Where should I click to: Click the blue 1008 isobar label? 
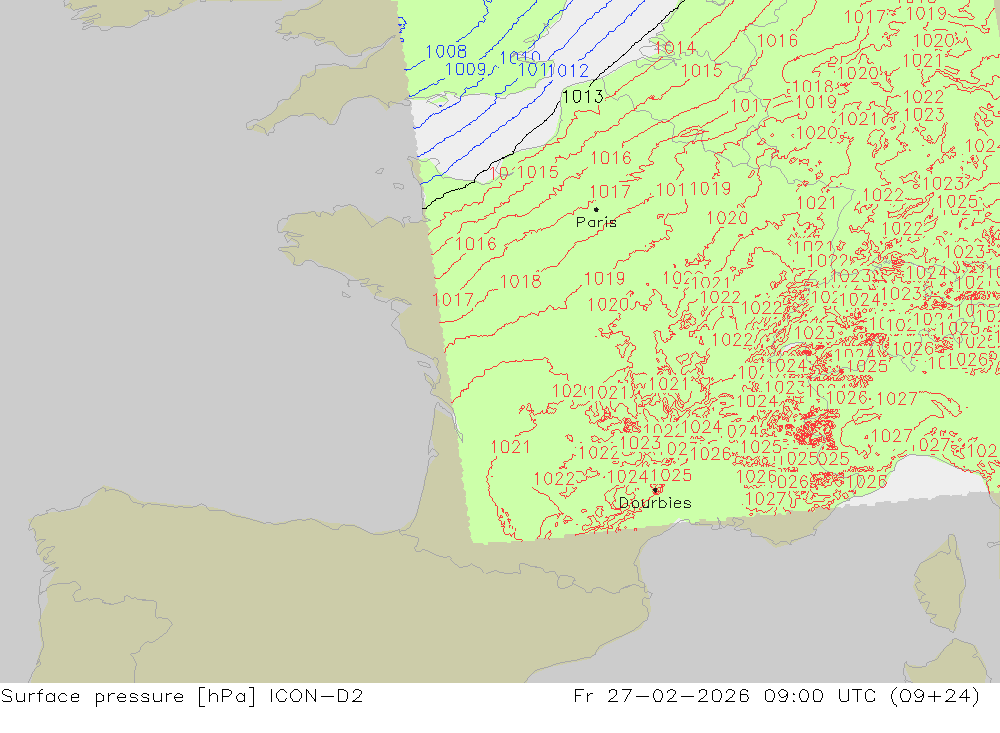point(446,52)
